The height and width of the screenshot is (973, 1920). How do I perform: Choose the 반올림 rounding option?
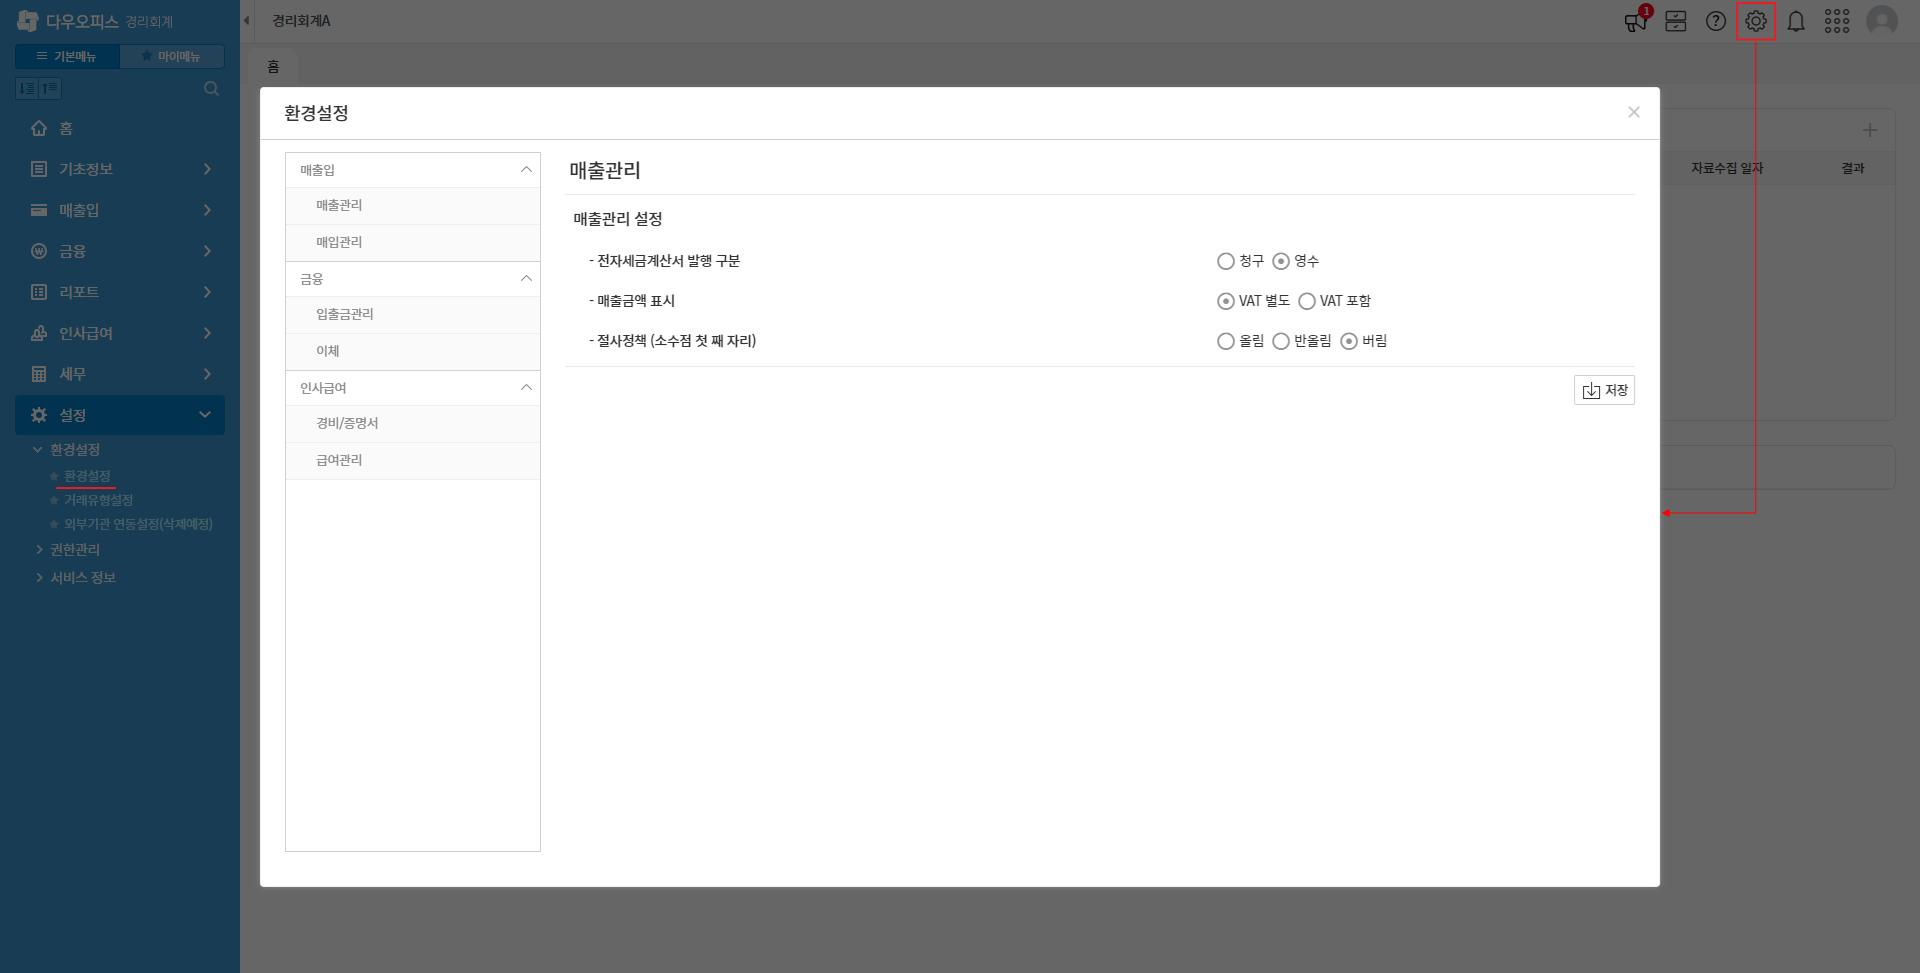coord(1281,341)
